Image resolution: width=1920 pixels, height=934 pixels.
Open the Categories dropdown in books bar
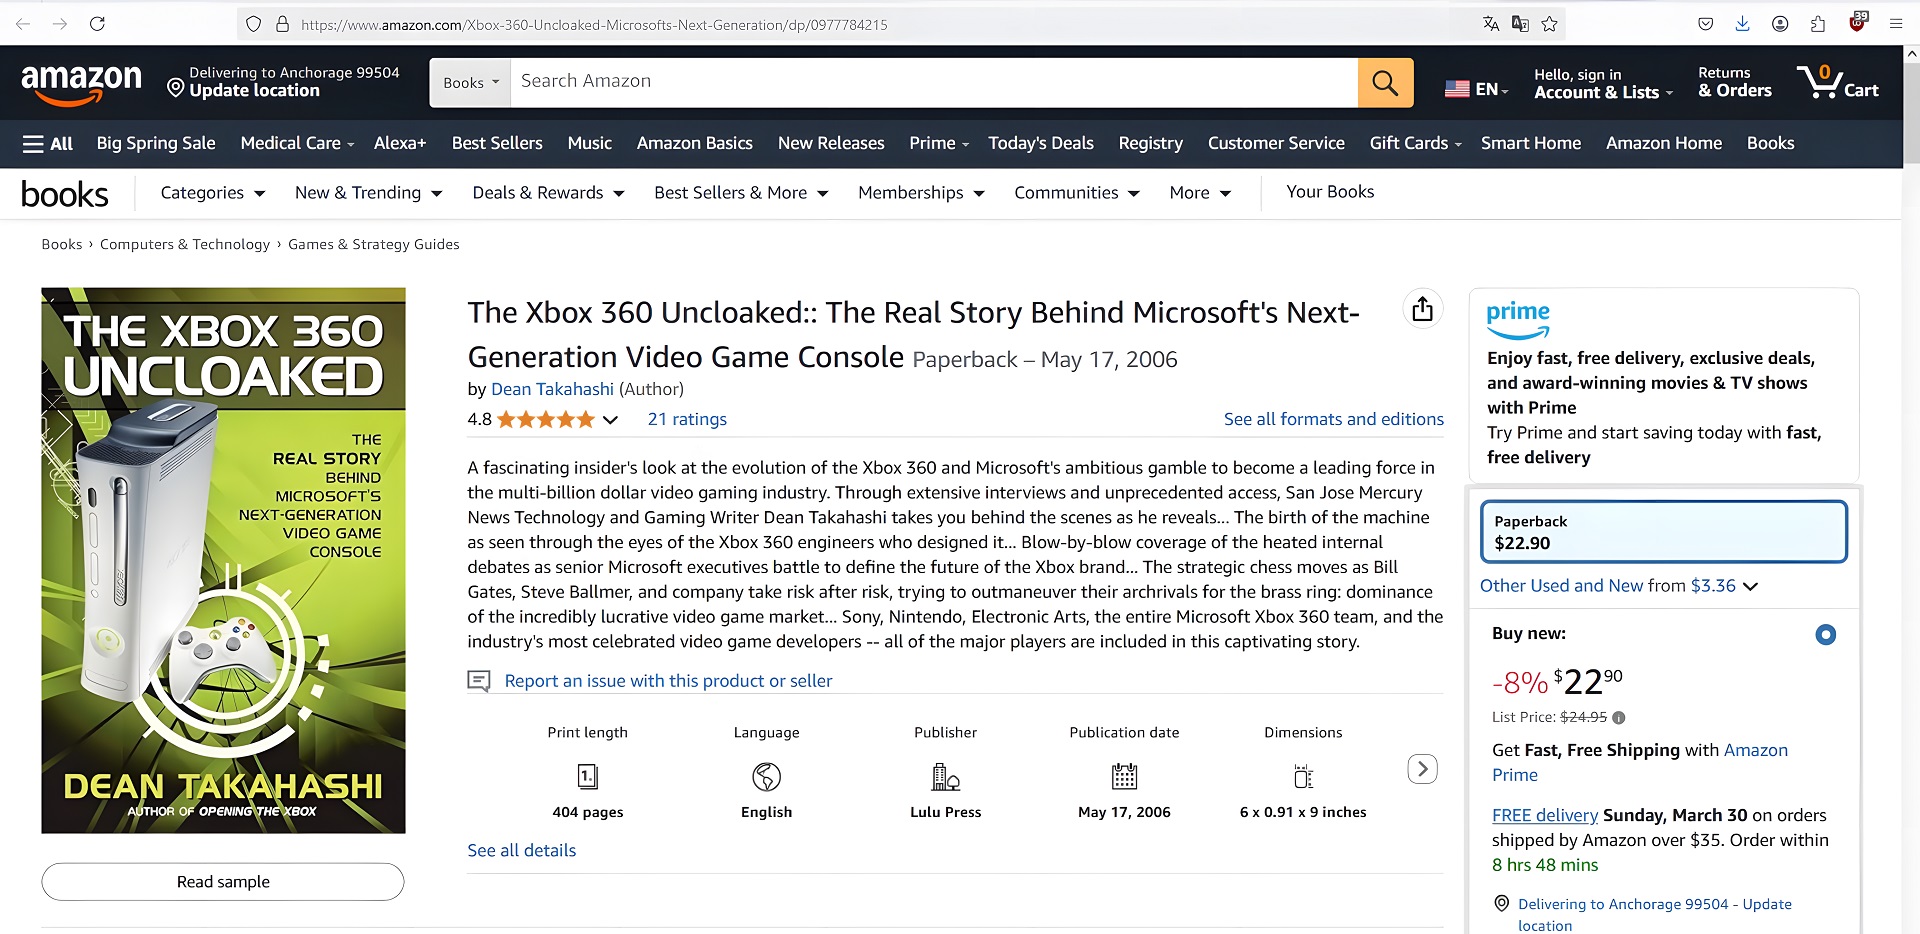click(x=212, y=193)
